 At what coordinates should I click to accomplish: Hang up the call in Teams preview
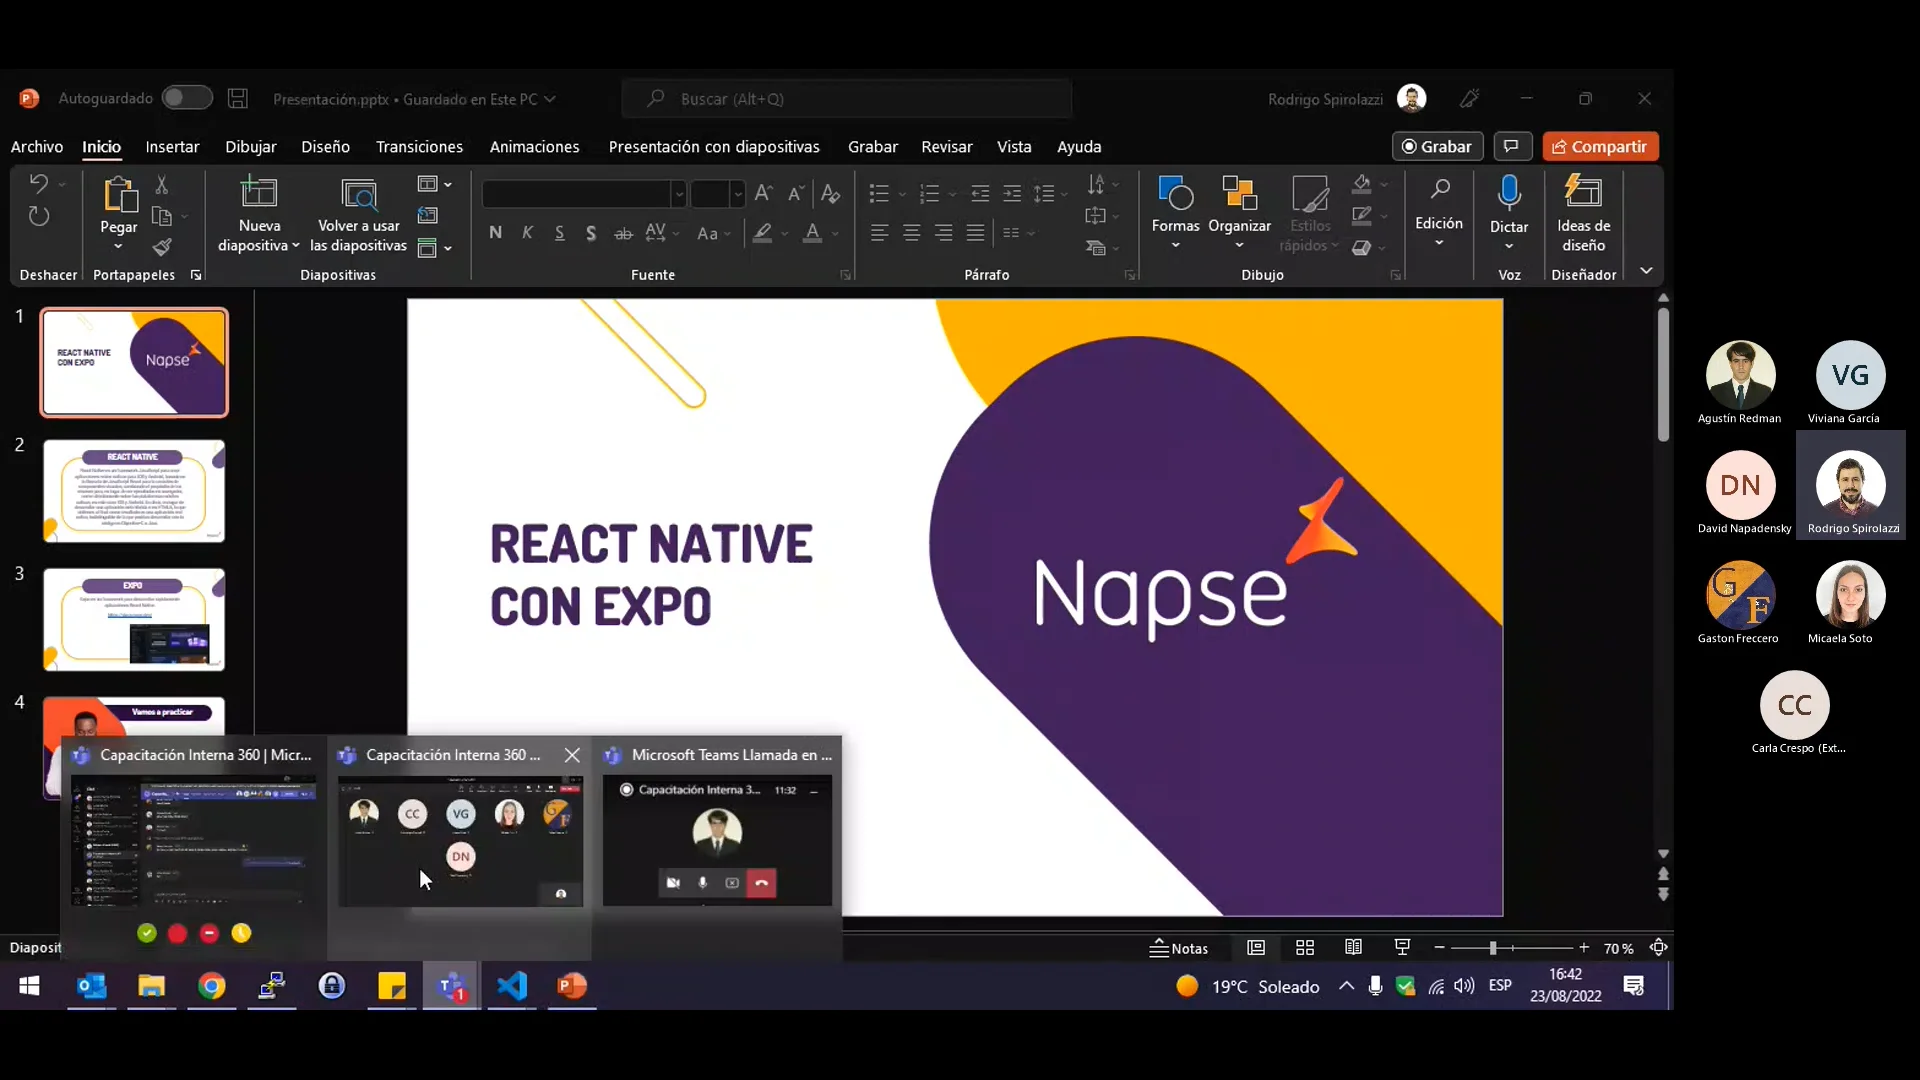762,883
